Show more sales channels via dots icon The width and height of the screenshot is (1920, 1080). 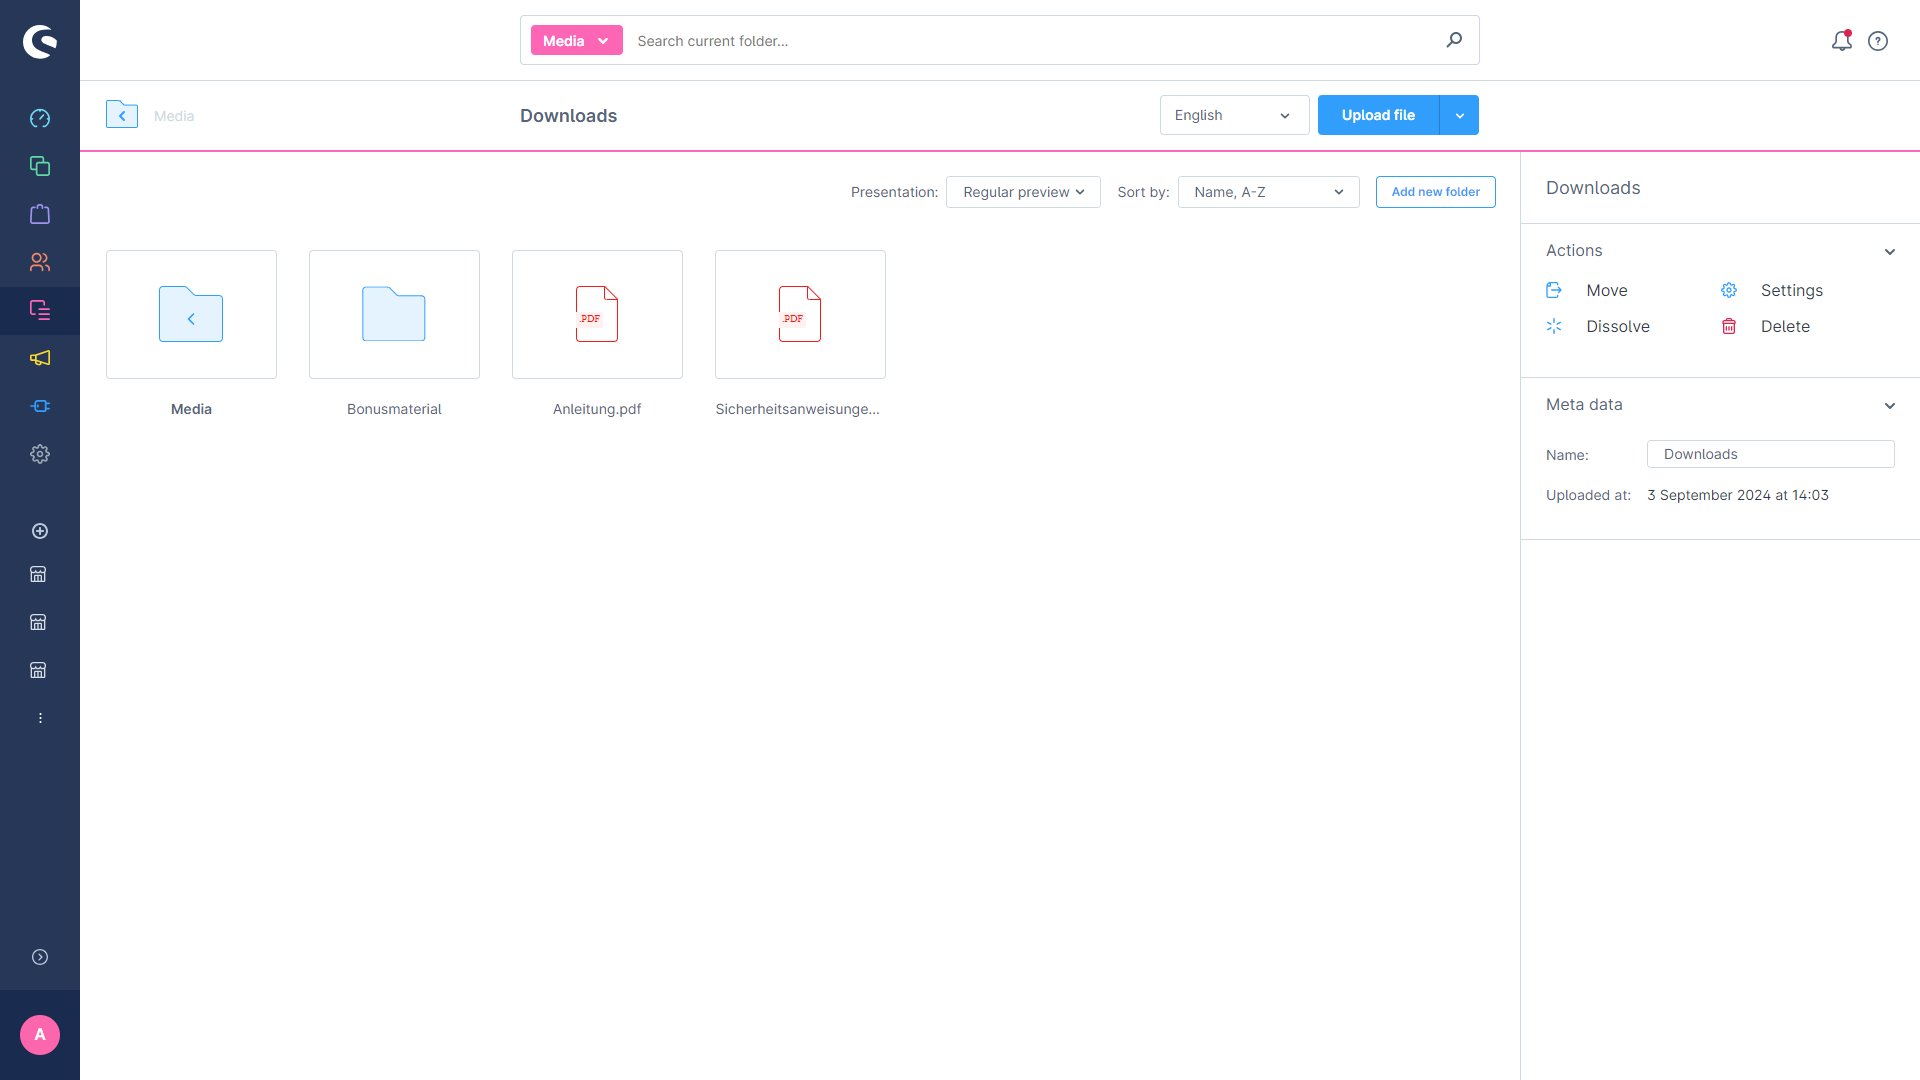(40, 718)
